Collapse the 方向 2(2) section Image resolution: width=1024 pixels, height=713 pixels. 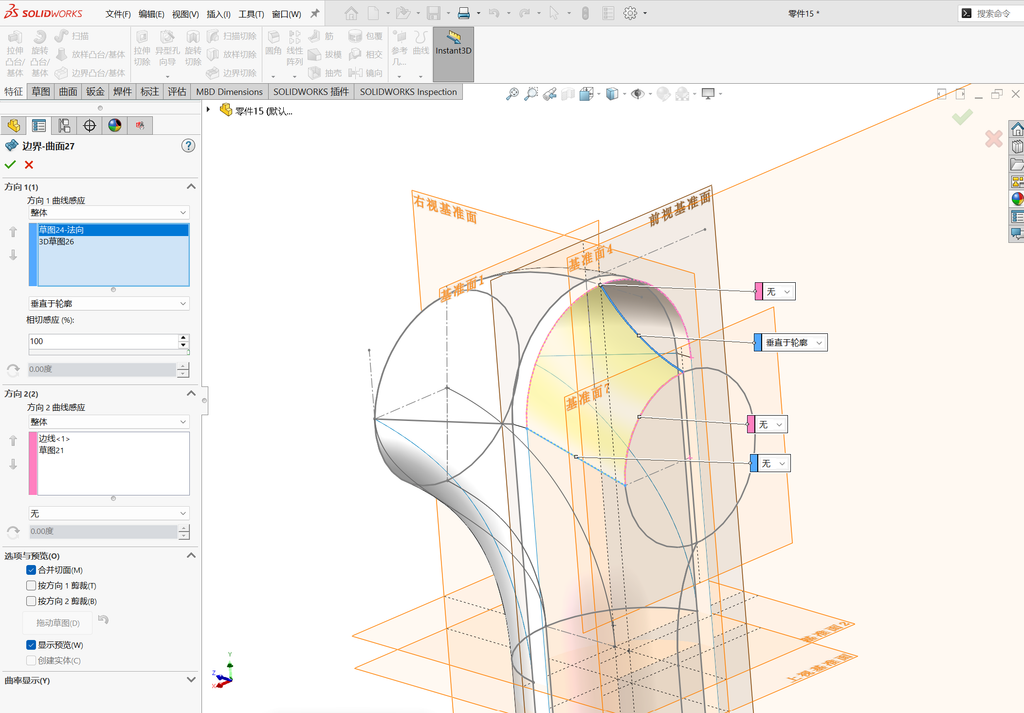(x=191, y=393)
